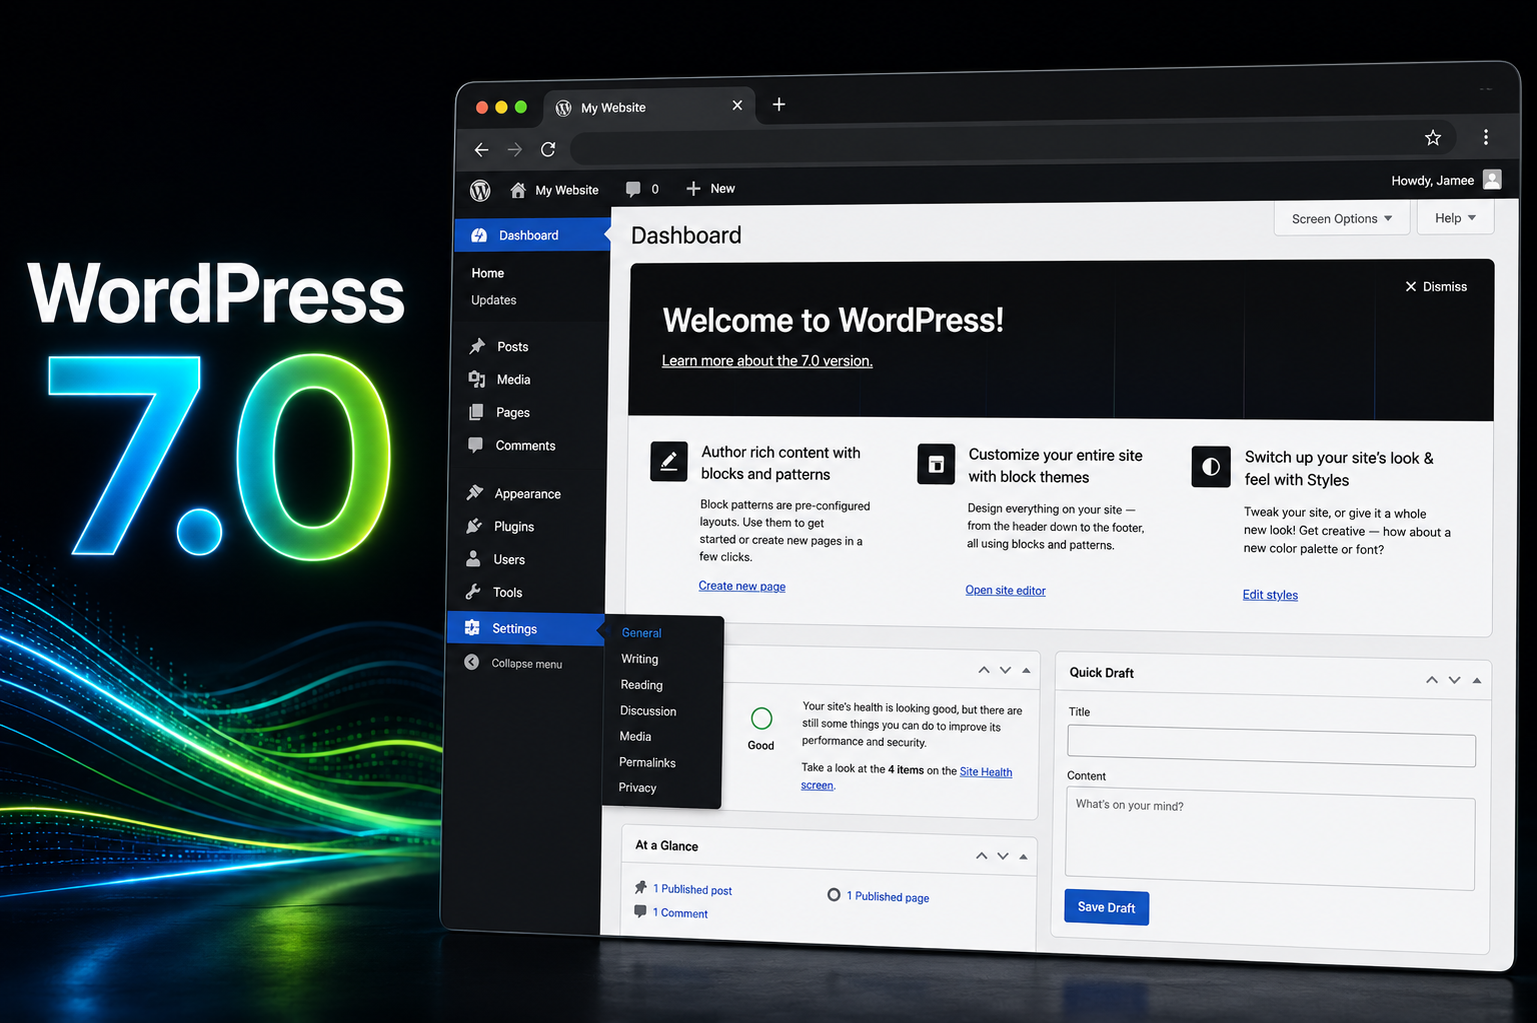
Task: Click the Users person icon
Action: pyautogui.click(x=473, y=559)
